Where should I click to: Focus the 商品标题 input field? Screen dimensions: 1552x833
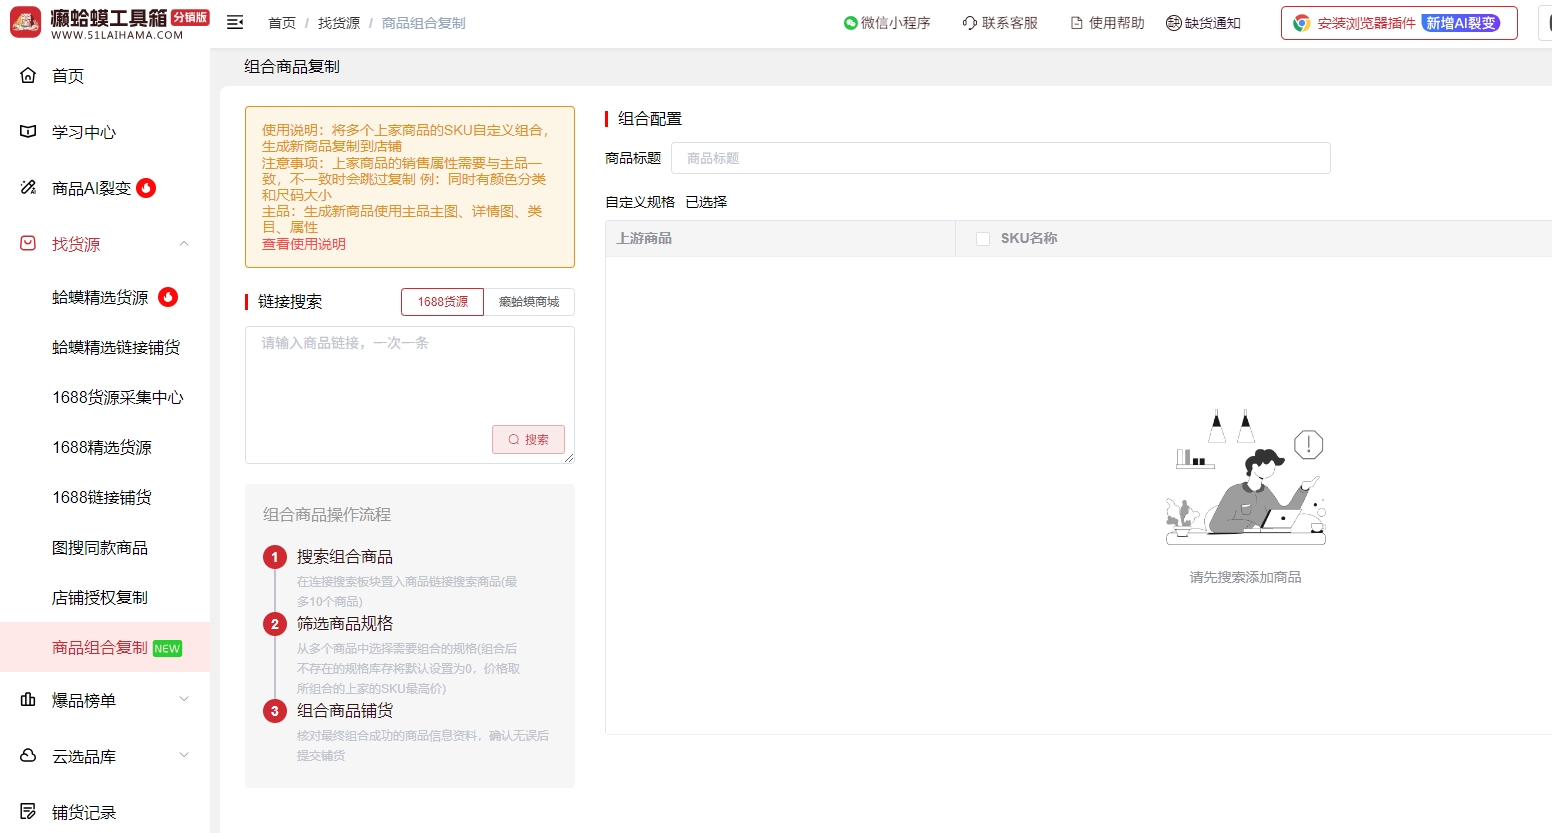click(1000, 158)
